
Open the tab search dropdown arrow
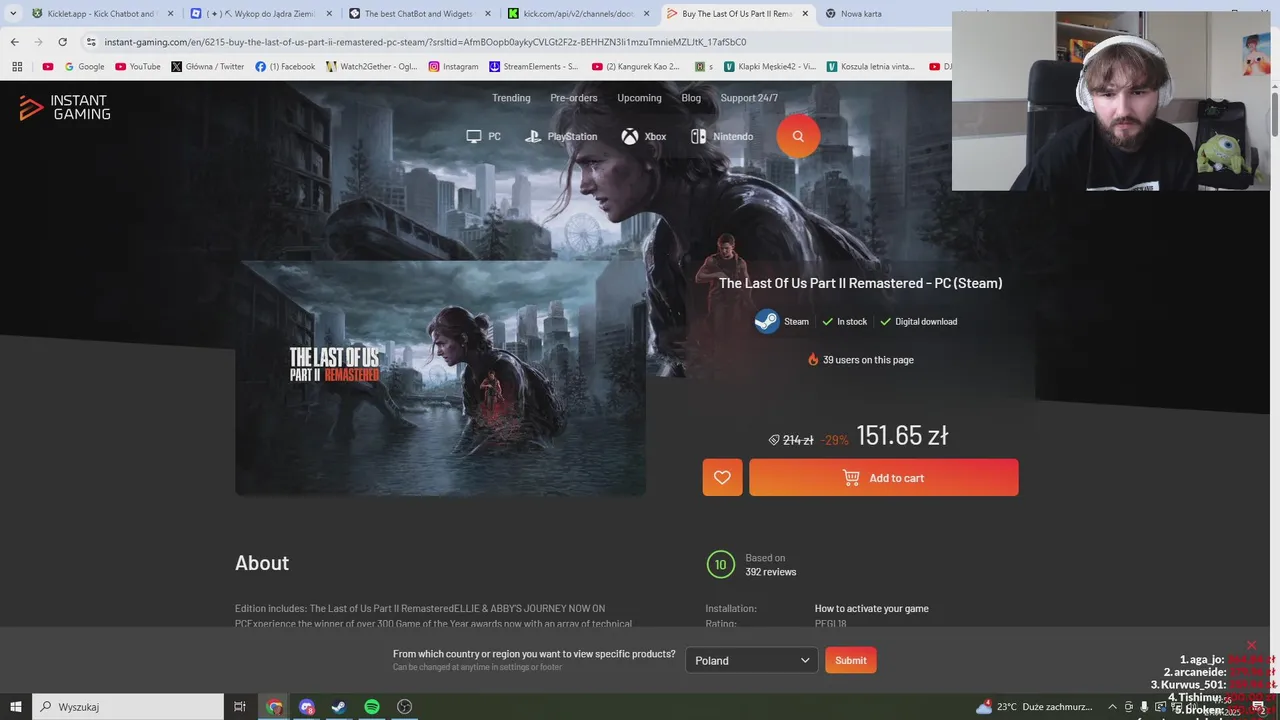(x=13, y=14)
